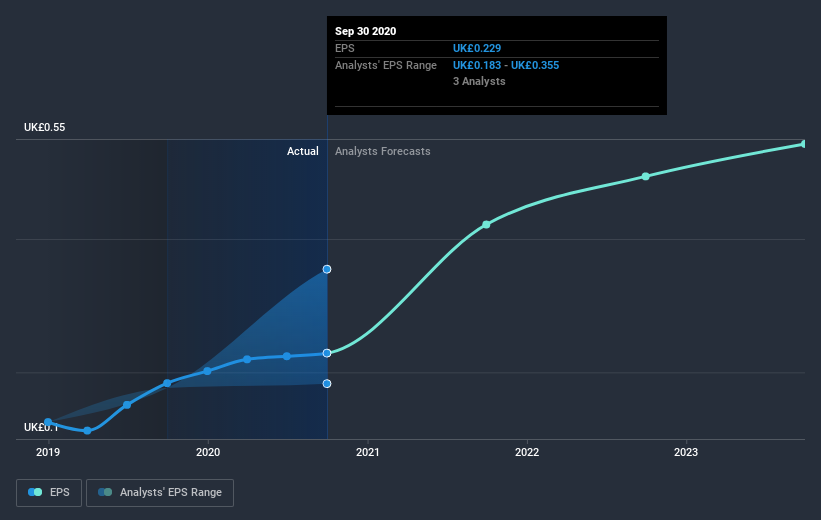Click the lowest EPS point in early 2019
The image size is (821, 520).
click(x=87, y=431)
